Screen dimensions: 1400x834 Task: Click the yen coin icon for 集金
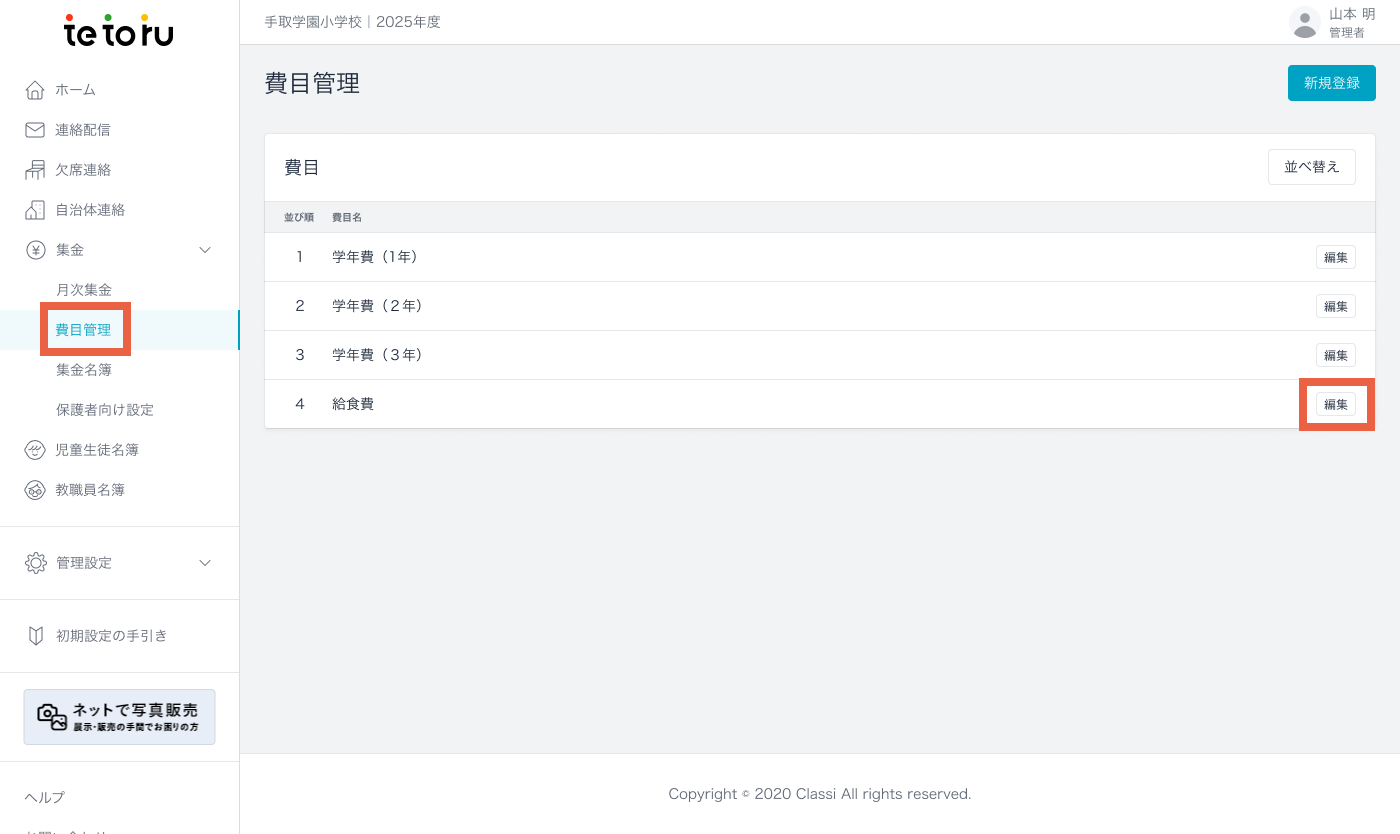[35, 250]
